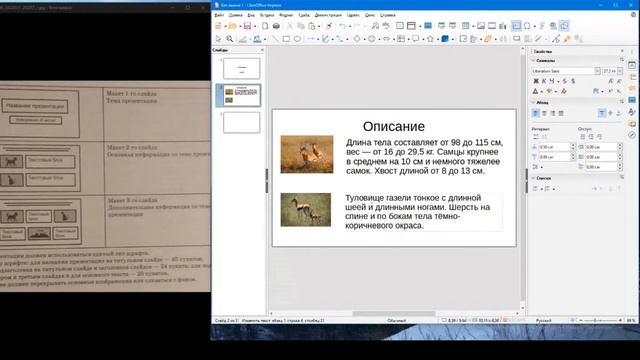
Task: Click the Symbol Shapes smiley icon
Action: [x=371, y=39]
